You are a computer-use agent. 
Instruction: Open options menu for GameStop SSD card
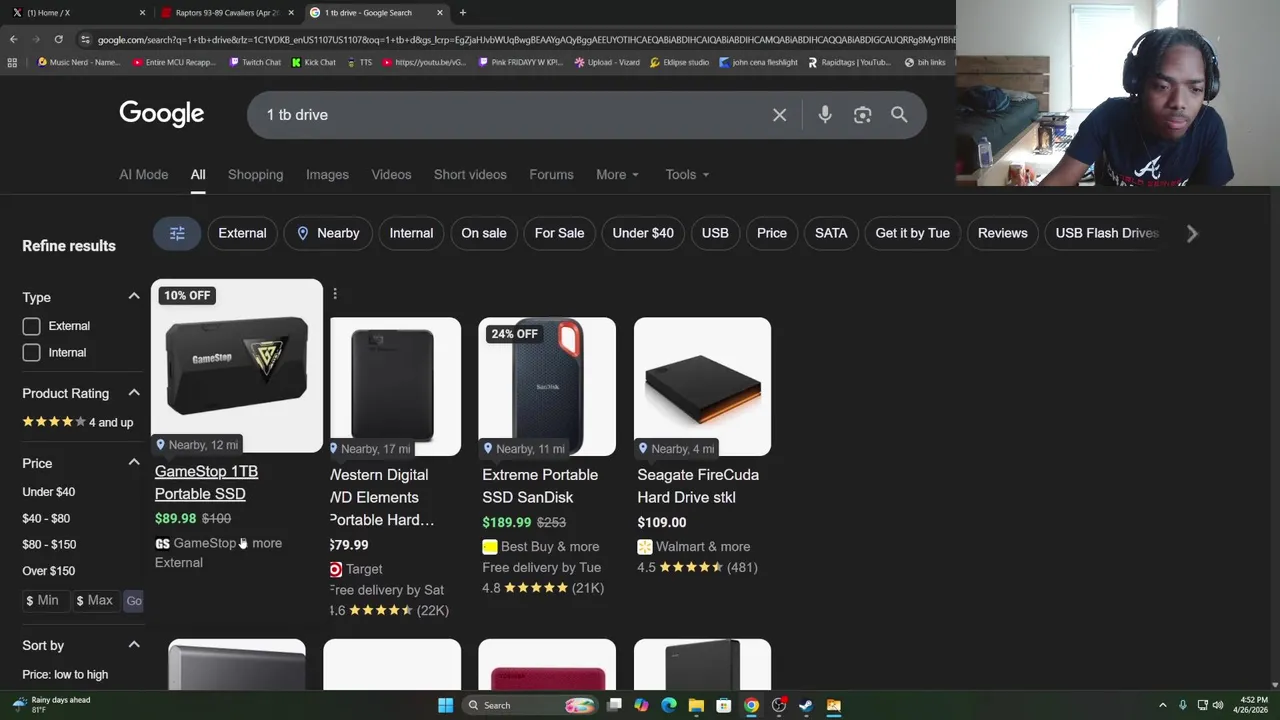[x=335, y=294]
